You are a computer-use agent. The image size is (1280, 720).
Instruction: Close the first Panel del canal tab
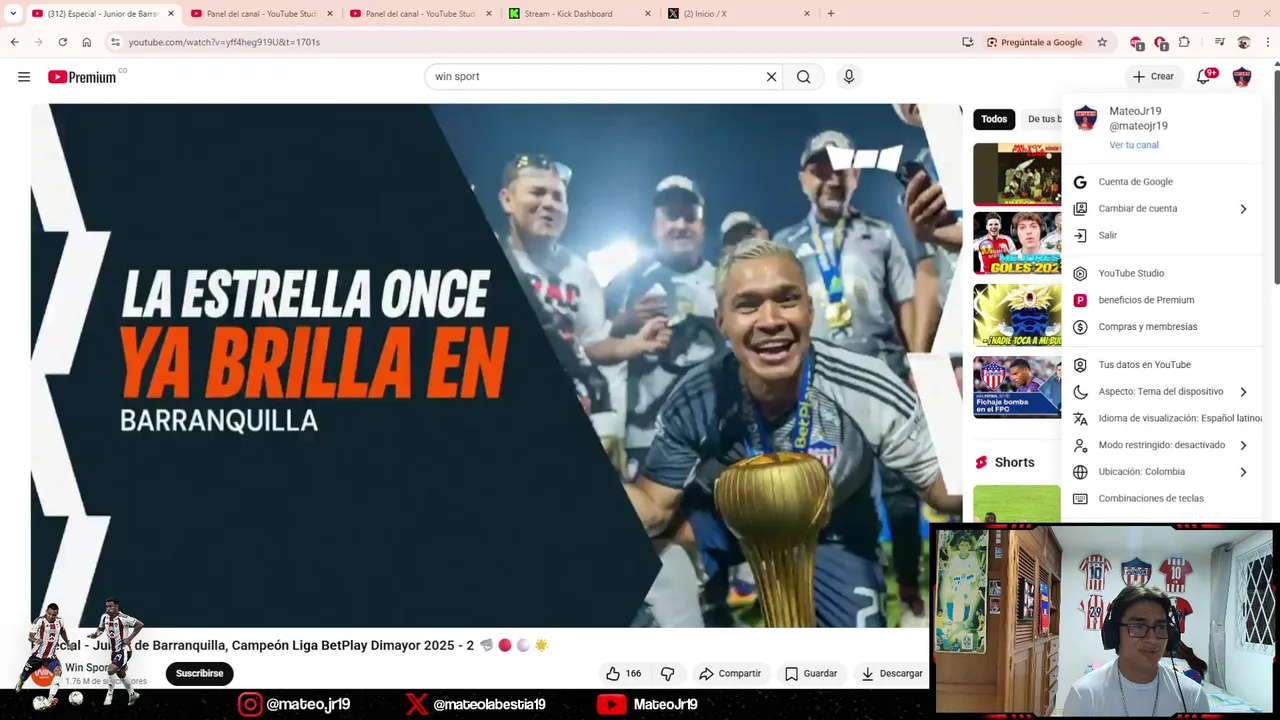point(330,14)
